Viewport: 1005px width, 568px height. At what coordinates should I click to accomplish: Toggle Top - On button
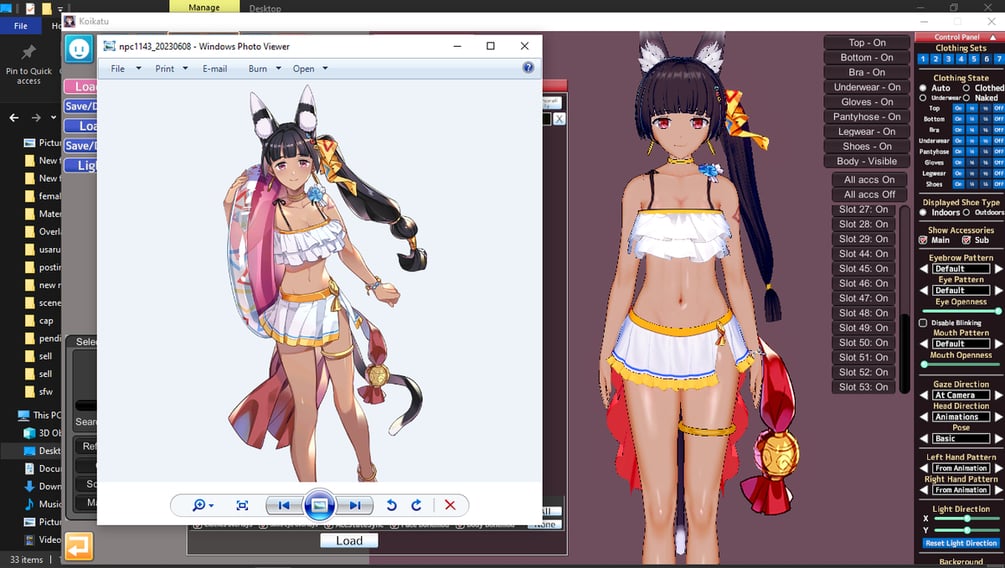pyautogui.click(x=867, y=42)
